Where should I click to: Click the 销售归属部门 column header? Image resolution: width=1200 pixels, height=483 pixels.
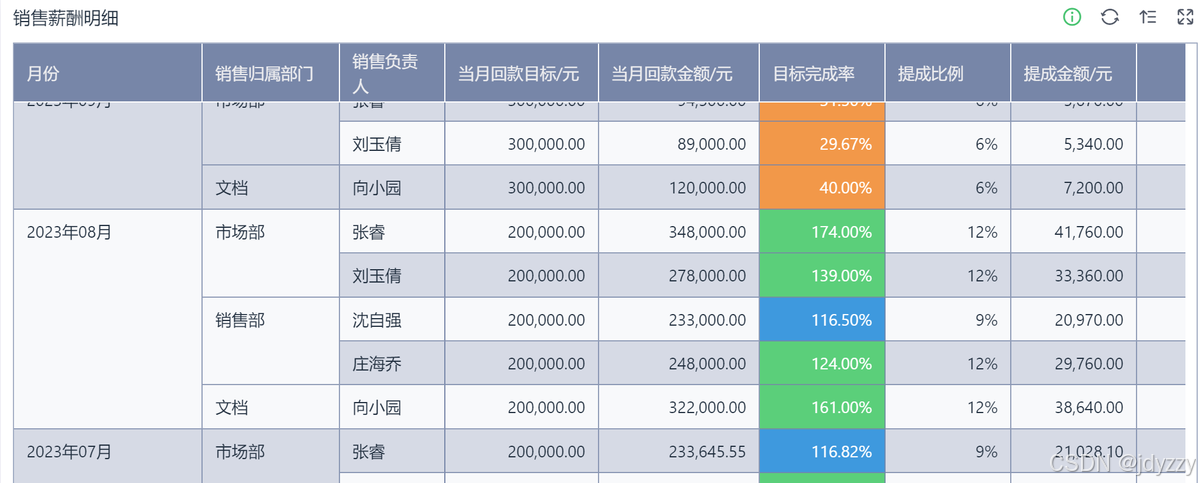tap(271, 73)
